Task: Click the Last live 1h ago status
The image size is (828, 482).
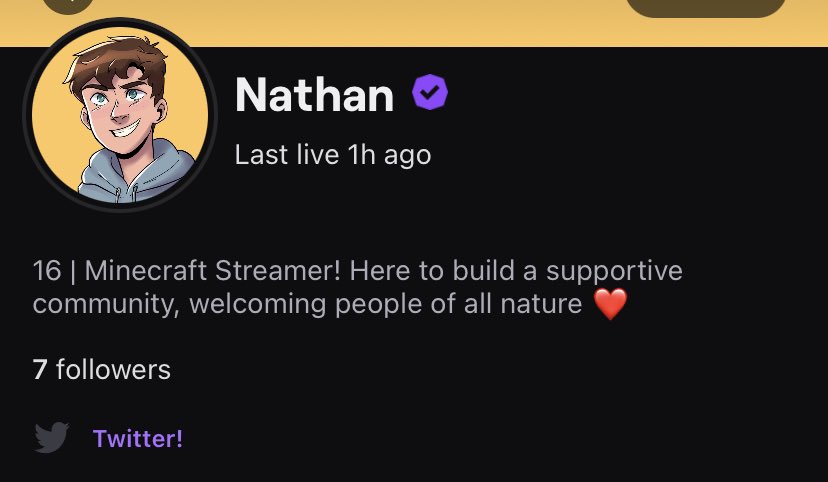Action: click(x=333, y=155)
